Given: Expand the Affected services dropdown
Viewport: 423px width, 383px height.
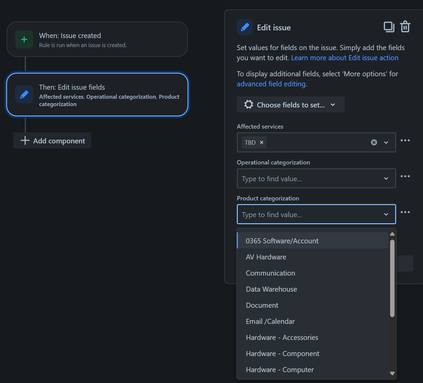Looking at the screenshot, I should (386, 143).
